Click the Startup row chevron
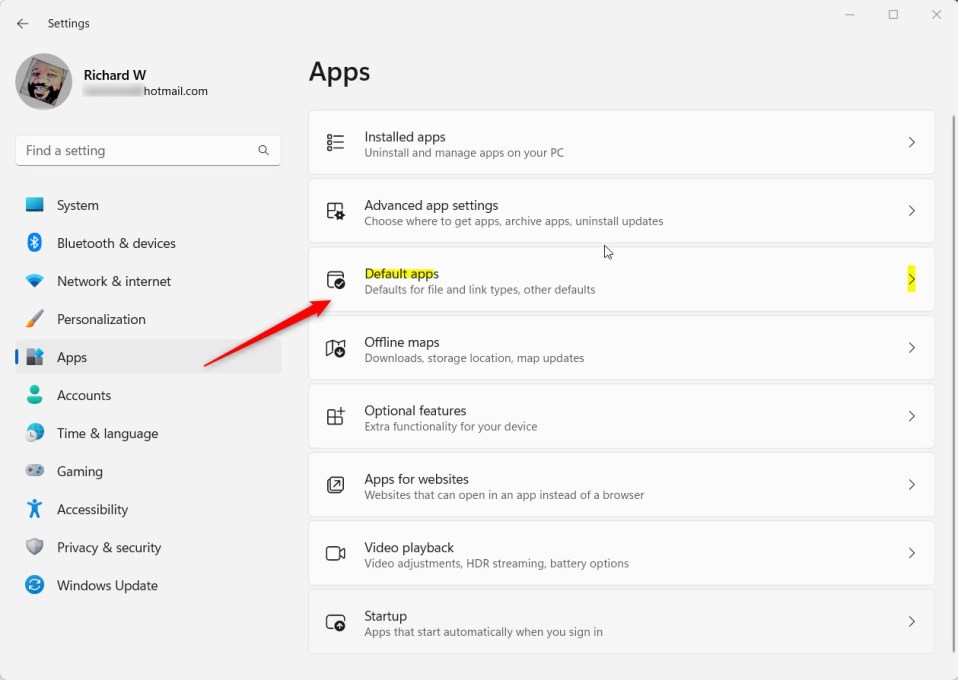 point(912,621)
